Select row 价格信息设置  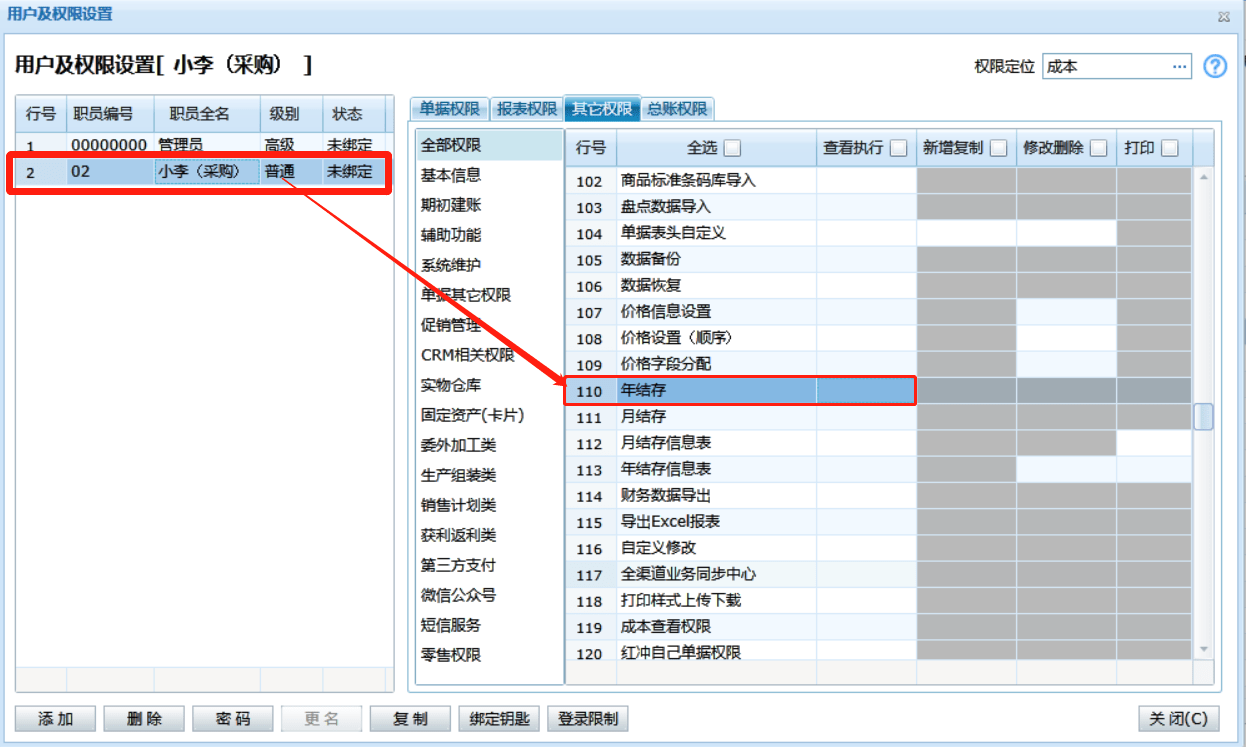(879, 312)
